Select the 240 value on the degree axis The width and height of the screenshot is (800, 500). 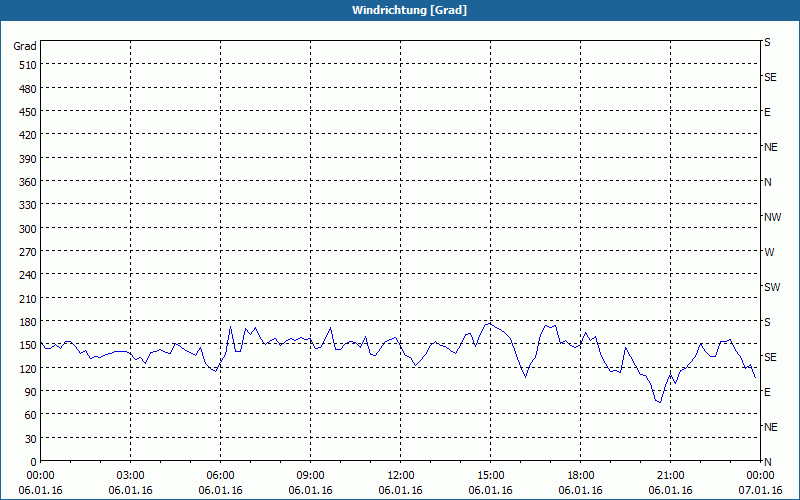coord(29,276)
